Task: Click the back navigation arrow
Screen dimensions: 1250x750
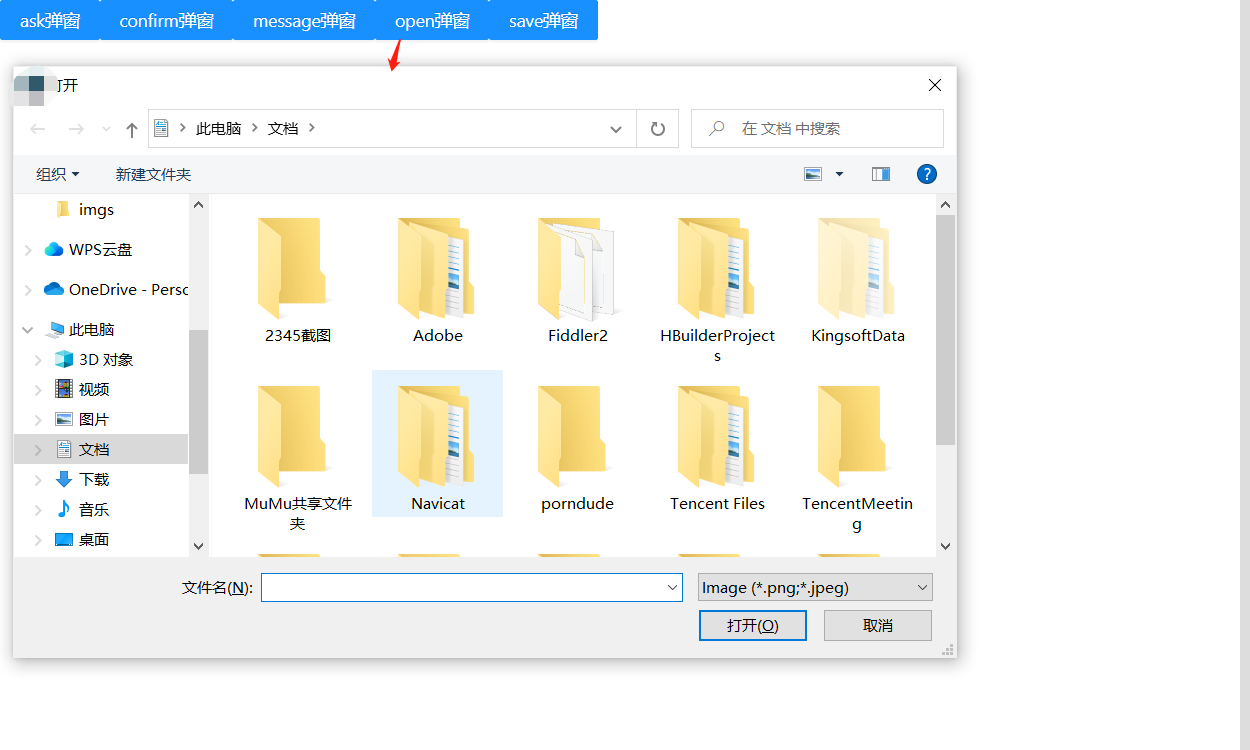Action: (37, 128)
